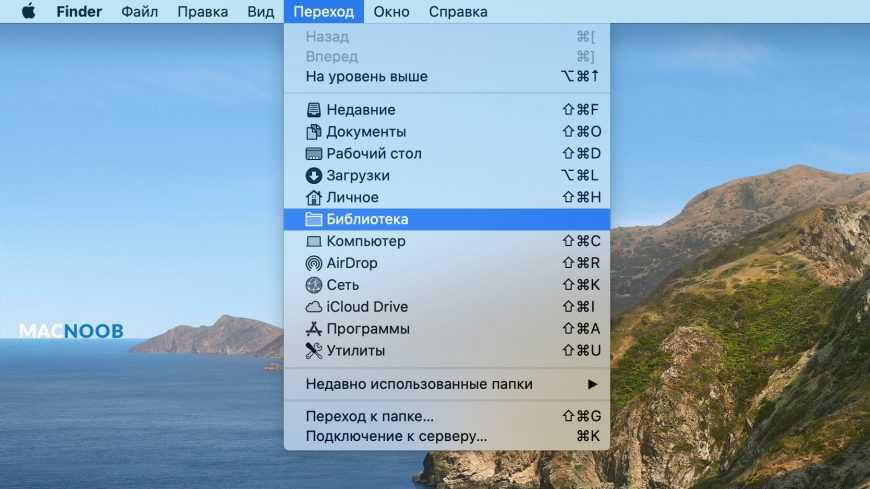The image size is (870, 489).
Task: Click the ⇧⌘G shortcut of Переход к папке
Action: 581,416
